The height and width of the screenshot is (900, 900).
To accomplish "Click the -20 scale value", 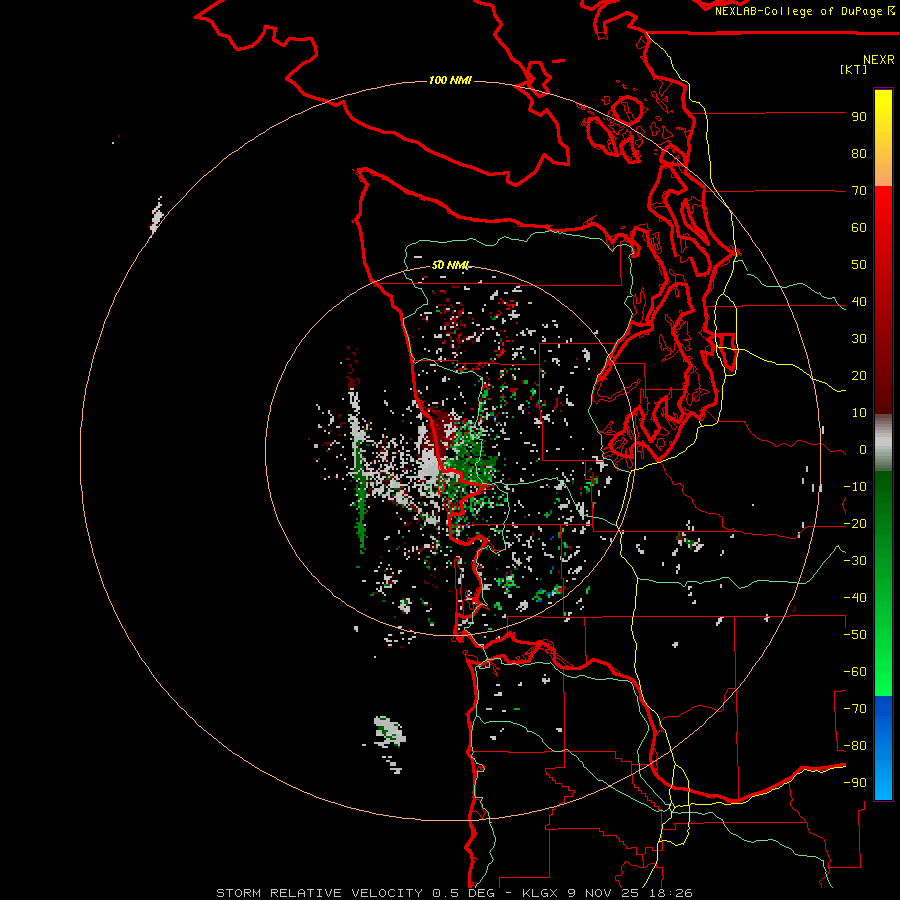I will tap(855, 524).
